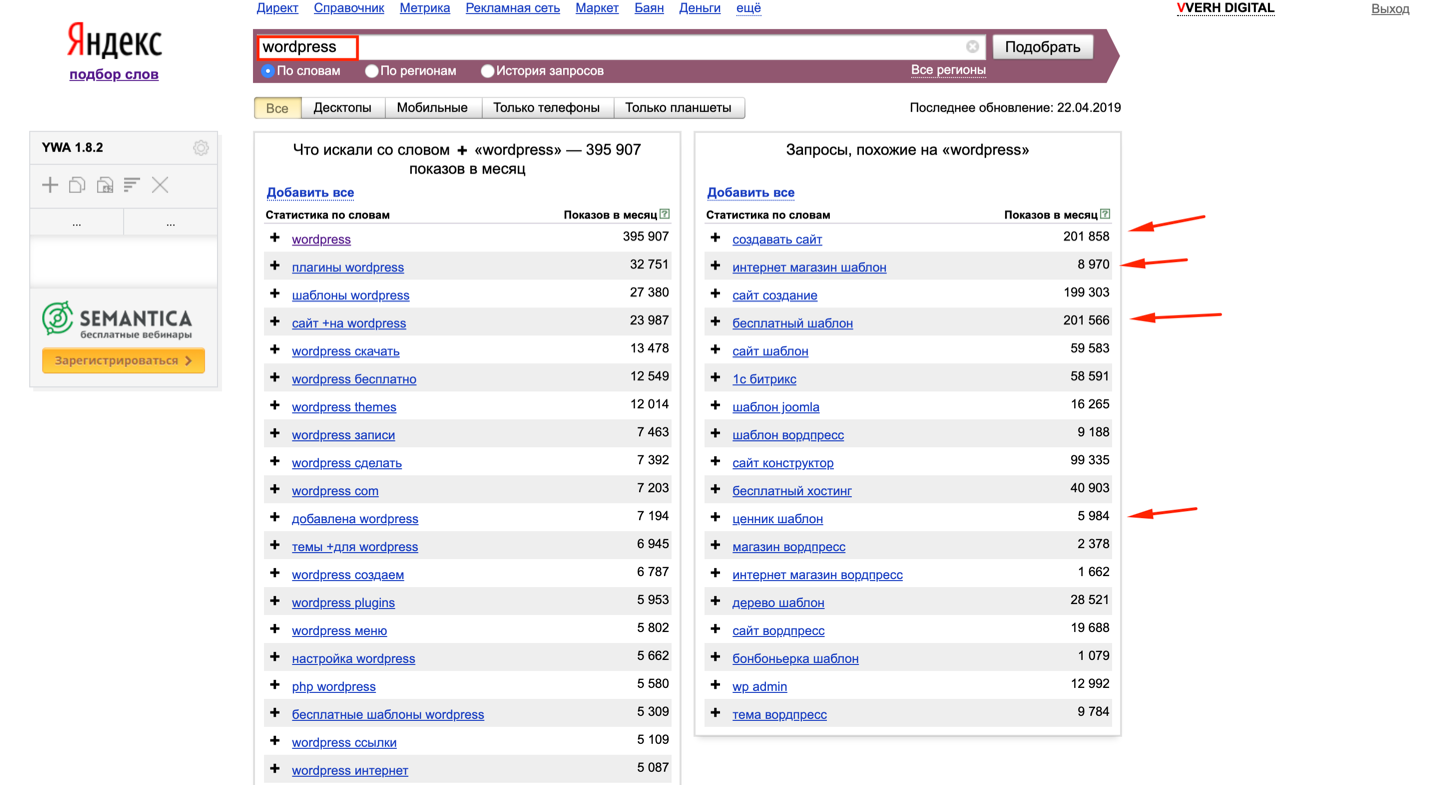
Task: Add the phrase бесплатный шаблон with plus icon
Action: (x=715, y=322)
